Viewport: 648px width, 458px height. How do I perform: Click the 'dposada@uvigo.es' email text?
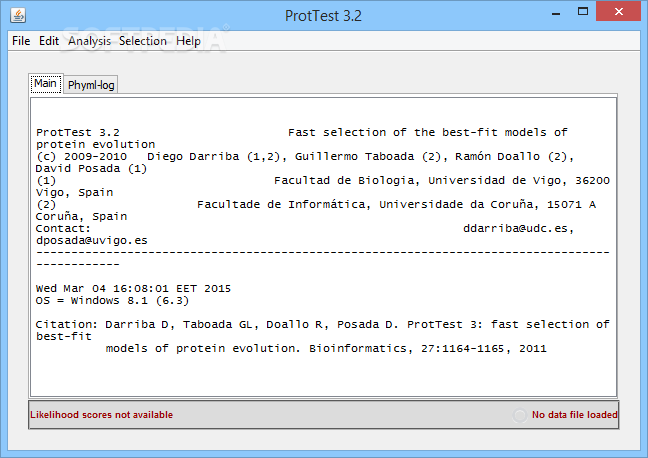point(92,241)
